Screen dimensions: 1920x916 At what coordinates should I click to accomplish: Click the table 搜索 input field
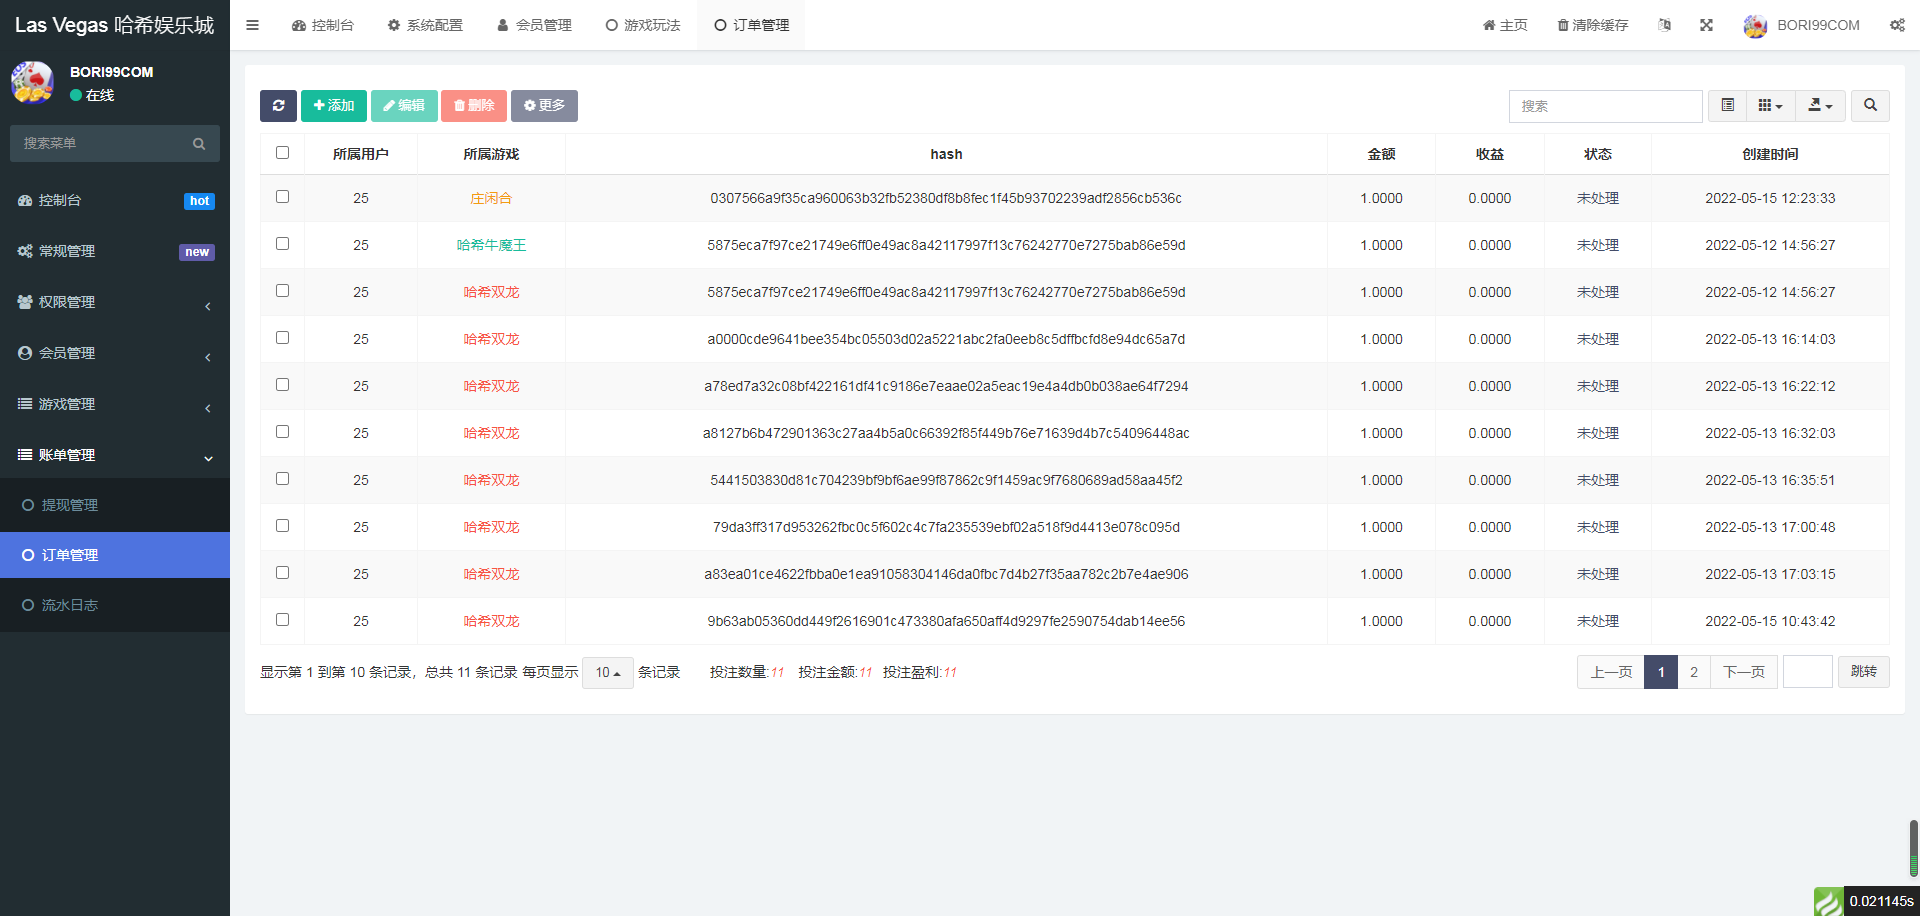(1605, 106)
